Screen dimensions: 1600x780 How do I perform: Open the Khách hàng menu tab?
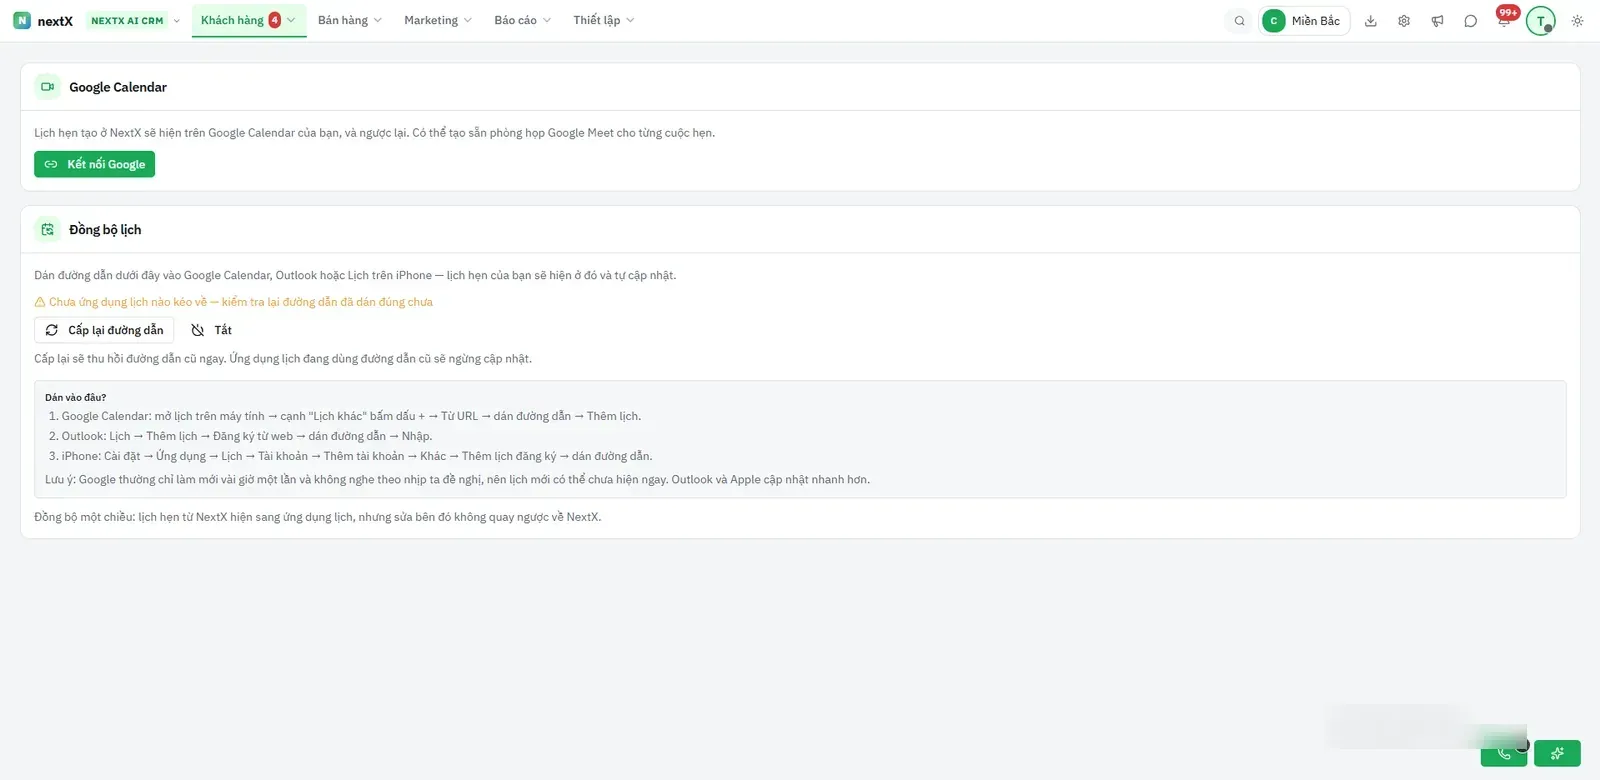coord(248,20)
